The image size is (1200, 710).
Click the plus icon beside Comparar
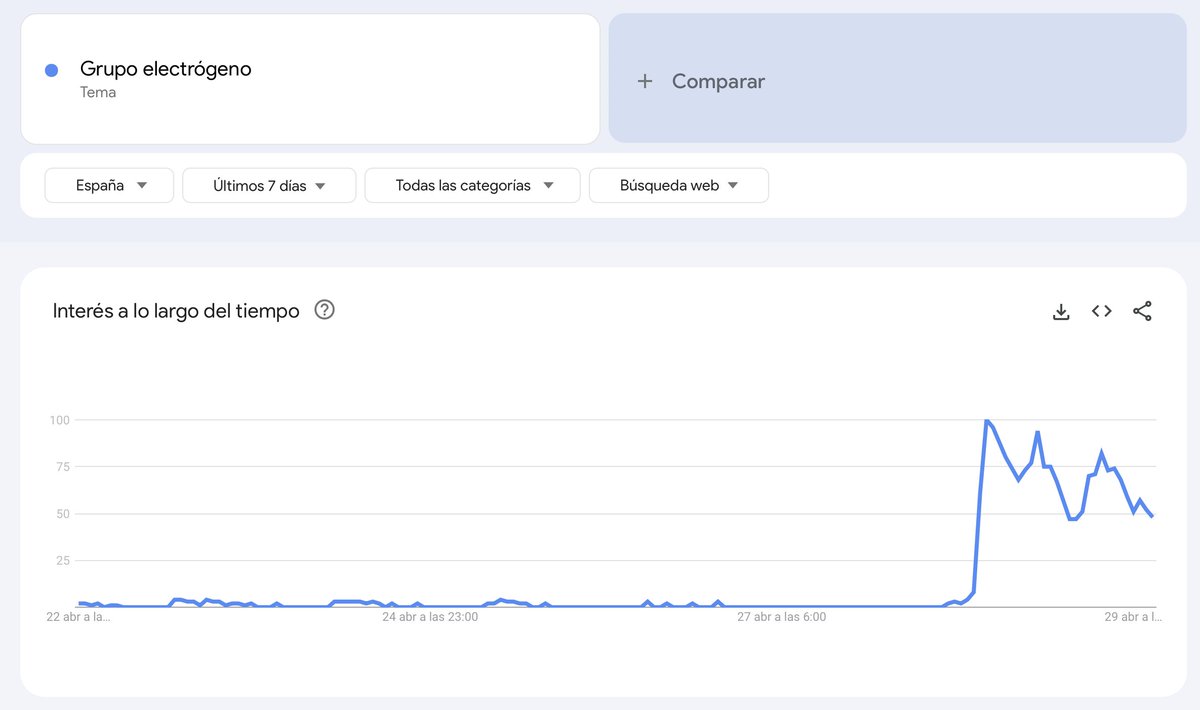645,82
